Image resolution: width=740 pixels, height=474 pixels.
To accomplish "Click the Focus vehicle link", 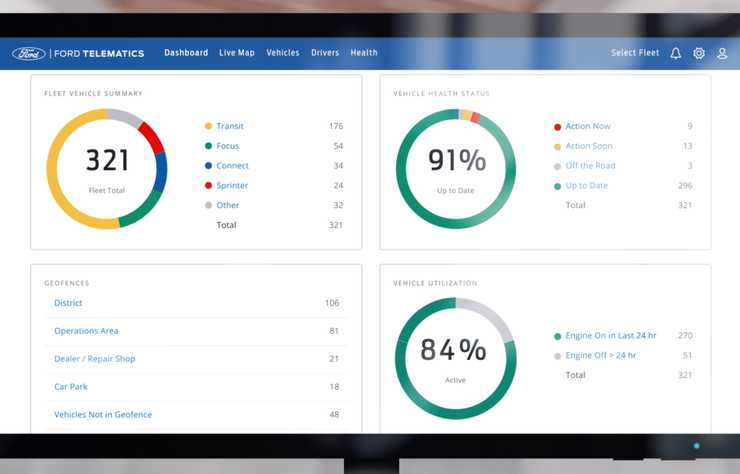I will [x=227, y=146].
